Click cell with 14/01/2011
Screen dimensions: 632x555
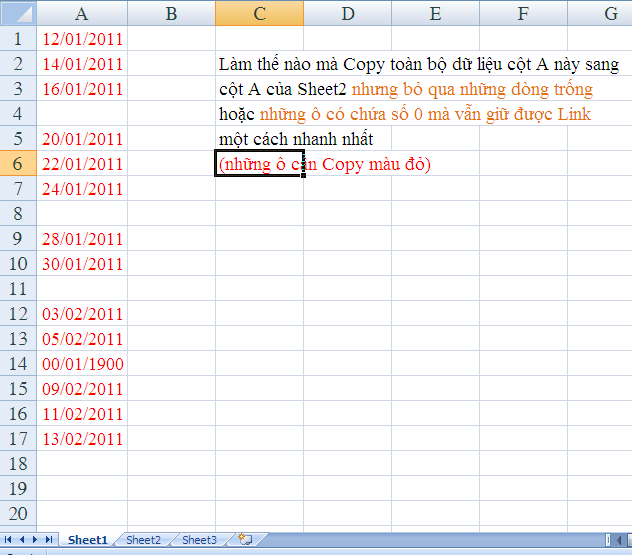[x=82, y=64]
